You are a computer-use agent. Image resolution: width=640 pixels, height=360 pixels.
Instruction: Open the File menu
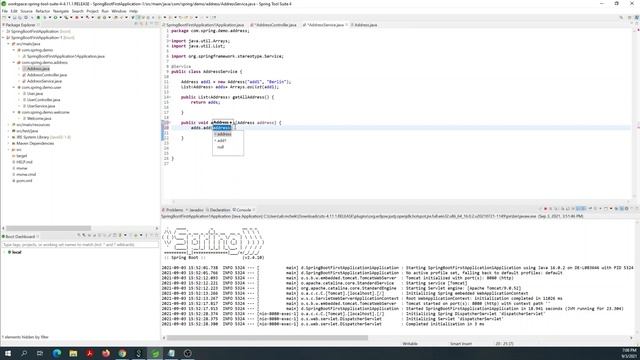4,11
